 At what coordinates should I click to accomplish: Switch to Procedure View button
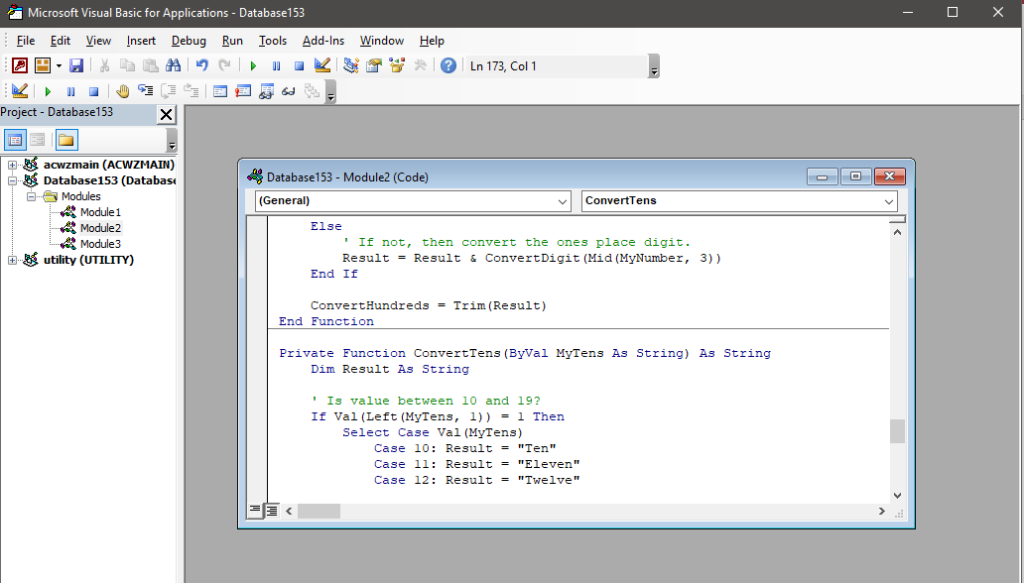coord(255,511)
